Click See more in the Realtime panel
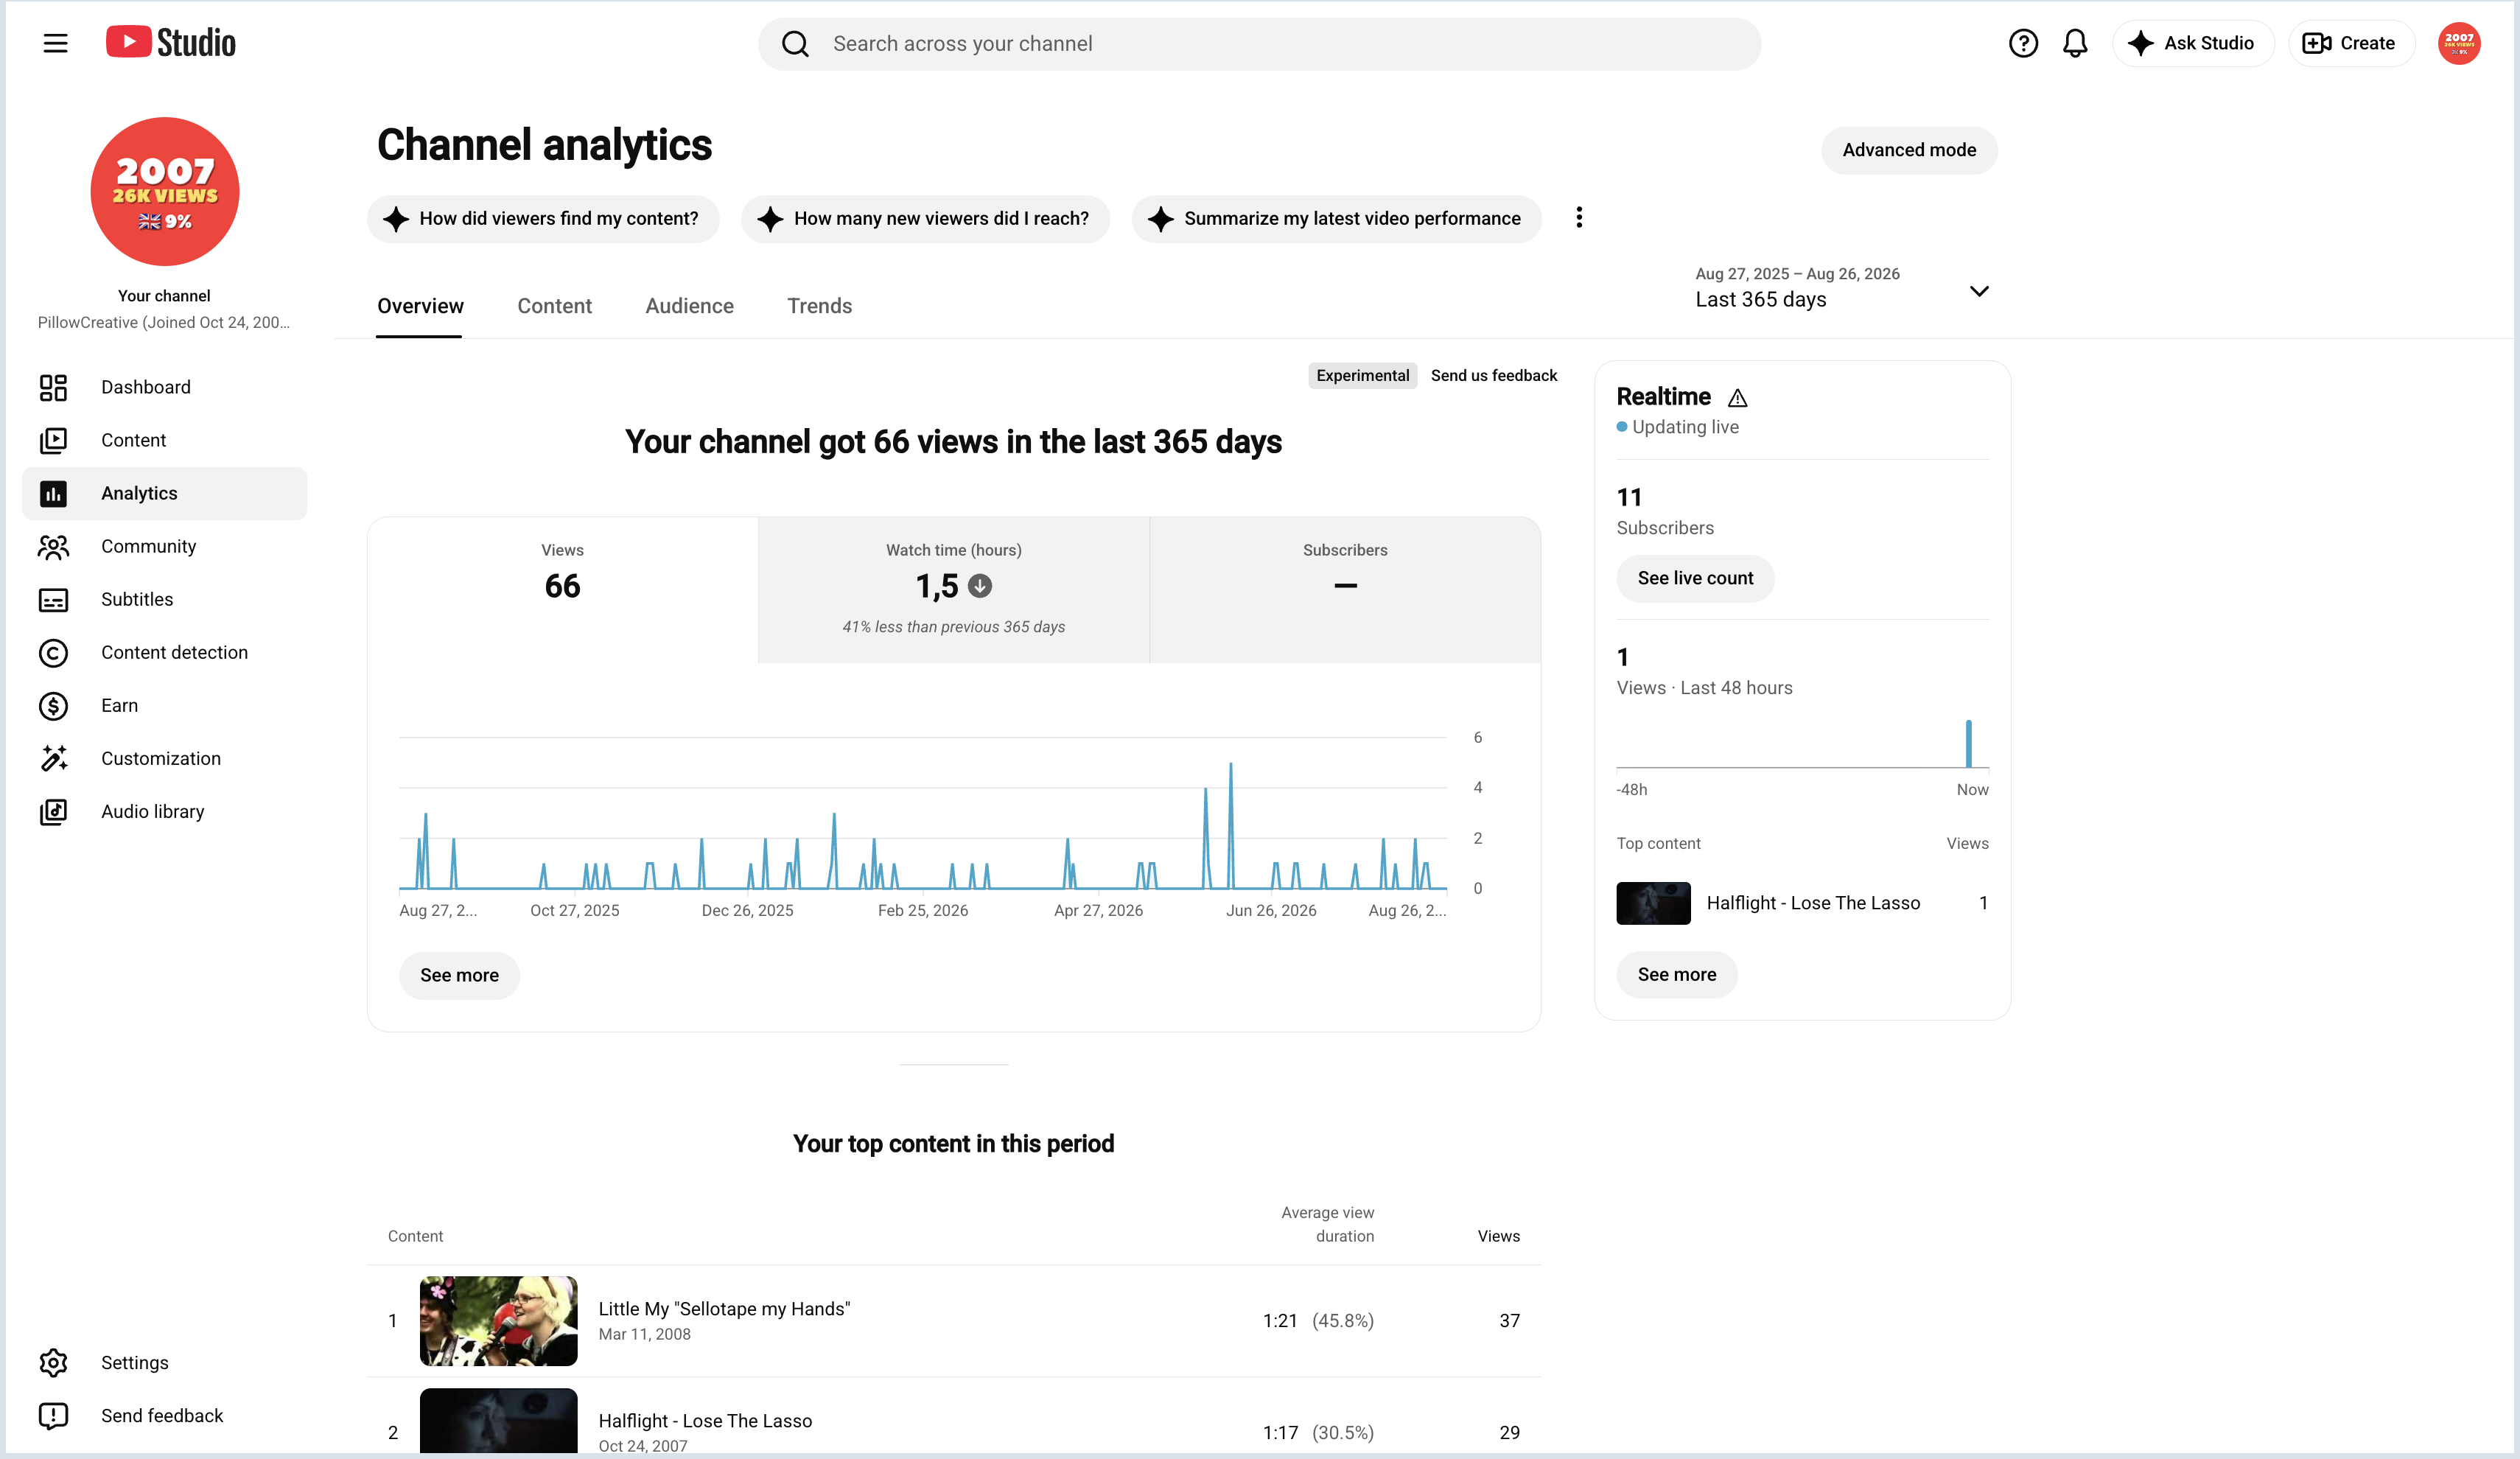Screen dimensions: 2520x1459 point(1677,974)
